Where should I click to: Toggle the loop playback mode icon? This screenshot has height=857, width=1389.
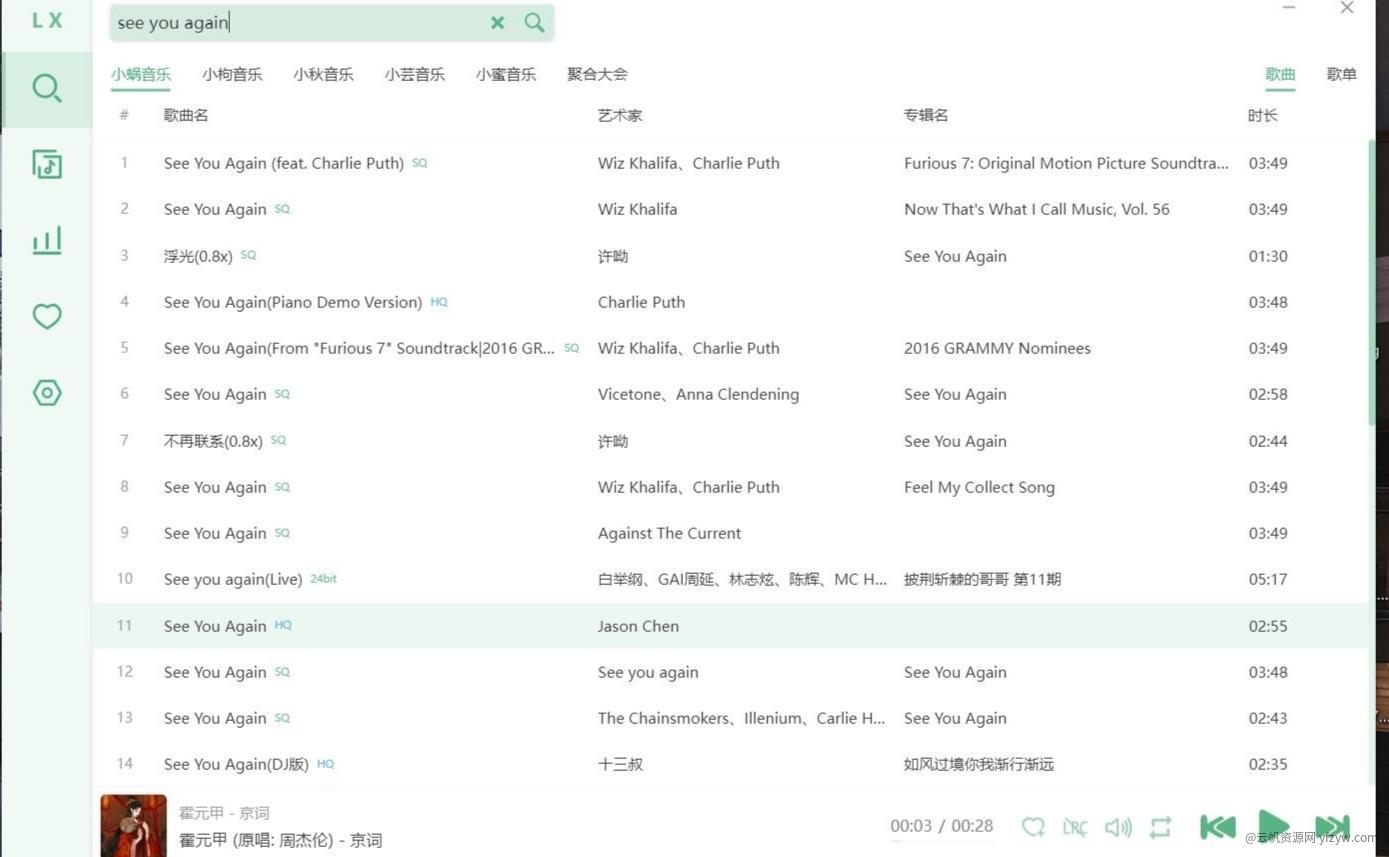[x=1160, y=827]
